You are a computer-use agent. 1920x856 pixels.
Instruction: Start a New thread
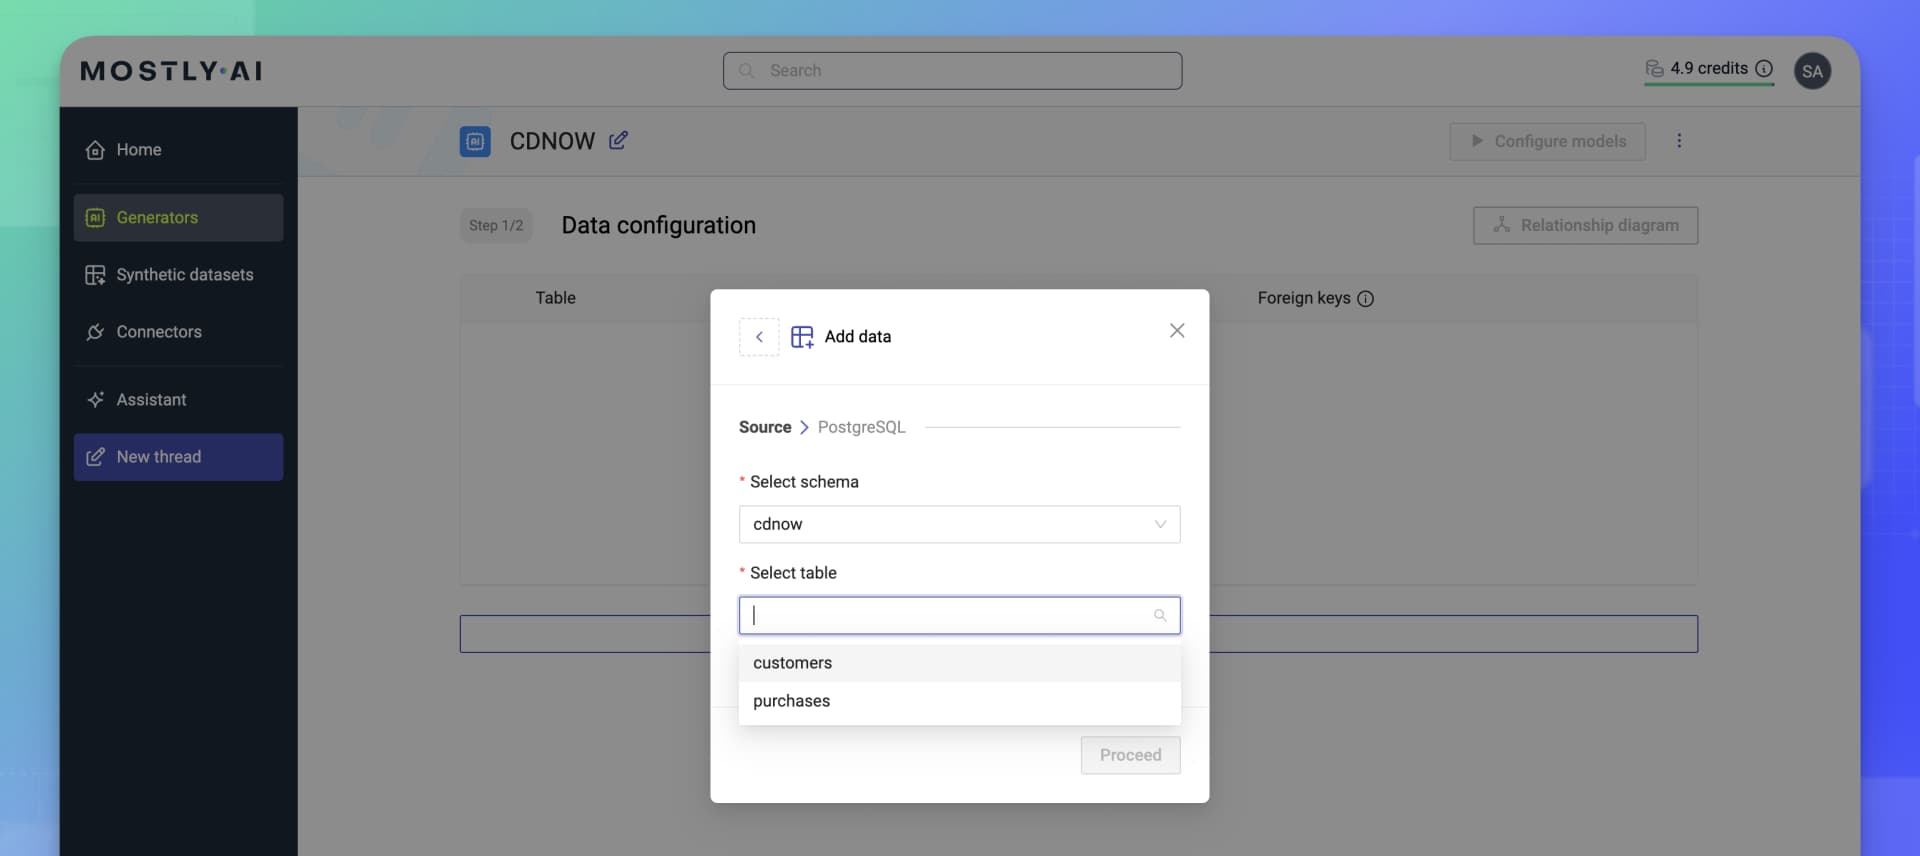coord(178,457)
